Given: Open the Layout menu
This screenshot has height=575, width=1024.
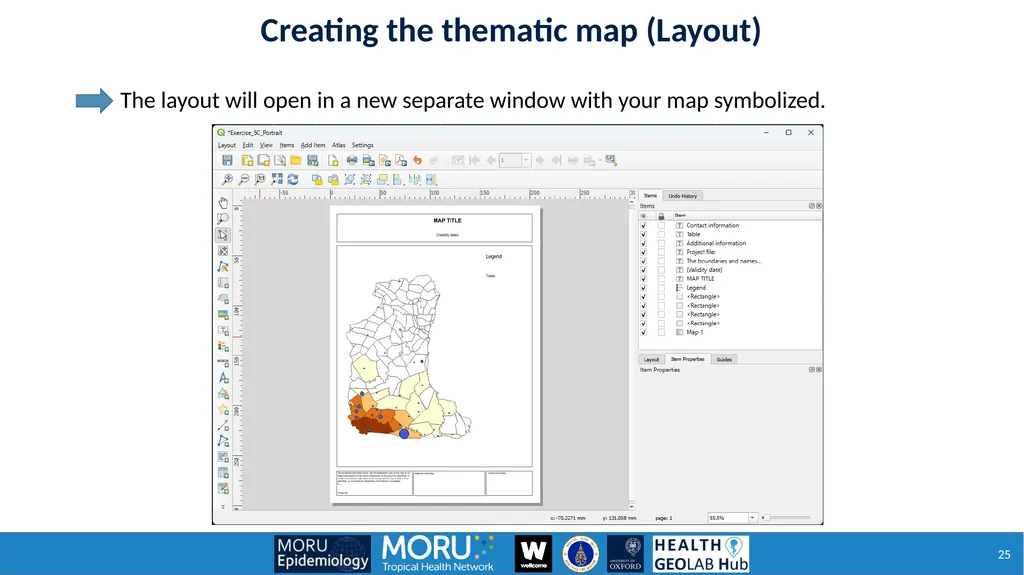Looking at the screenshot, I should [x=227, y=145].
